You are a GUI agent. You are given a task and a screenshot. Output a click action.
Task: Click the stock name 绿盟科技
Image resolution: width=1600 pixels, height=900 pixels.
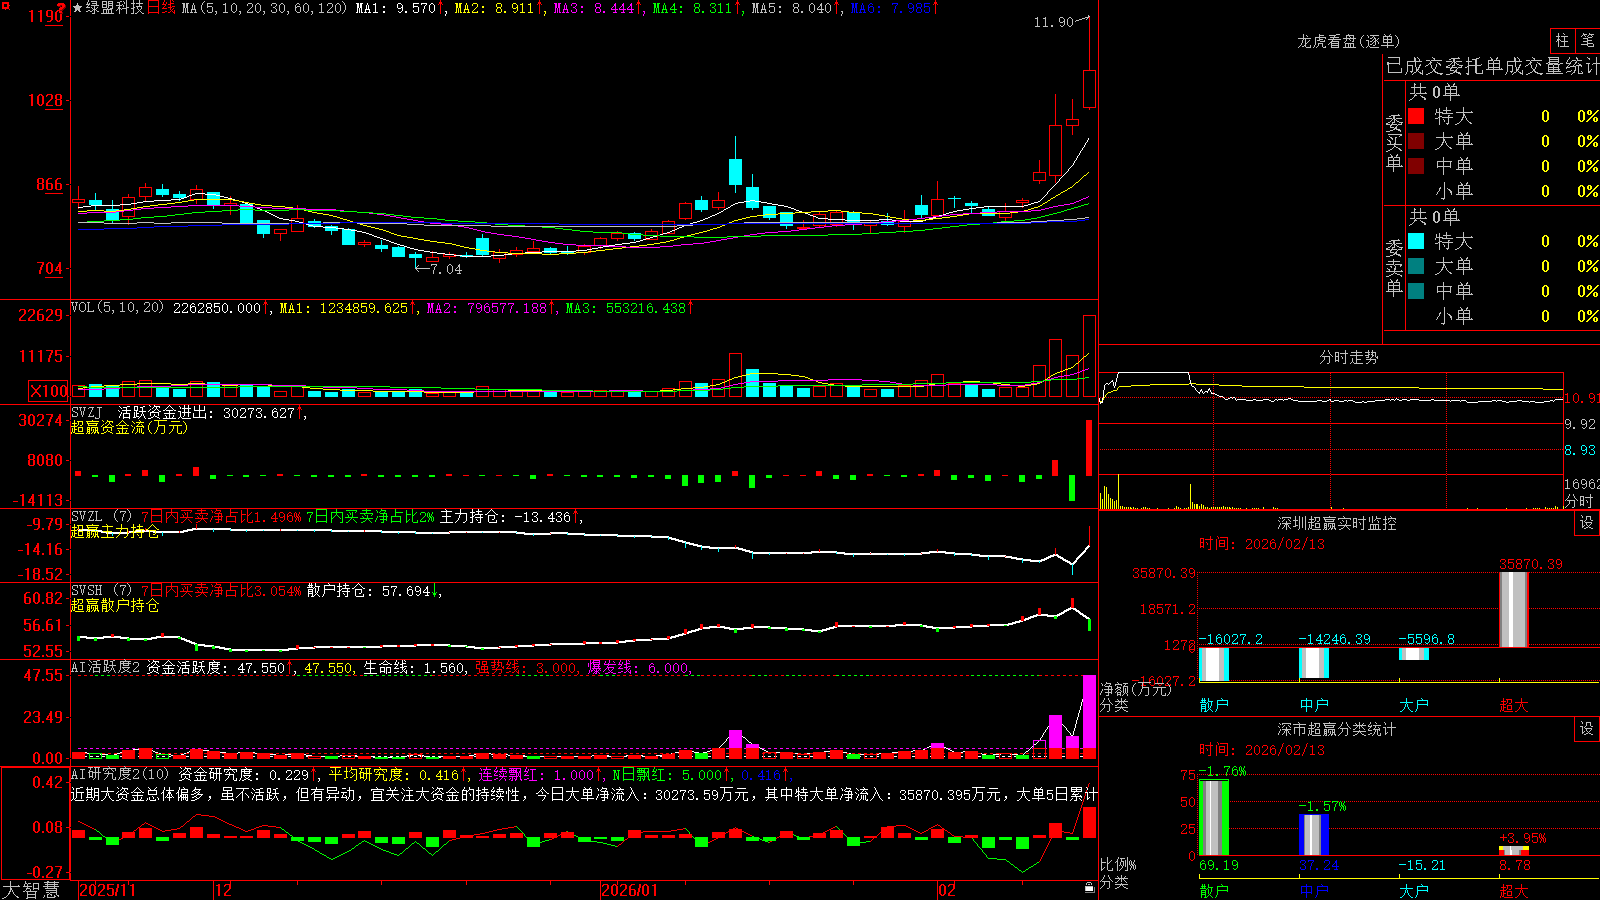[x=115, y=8]
